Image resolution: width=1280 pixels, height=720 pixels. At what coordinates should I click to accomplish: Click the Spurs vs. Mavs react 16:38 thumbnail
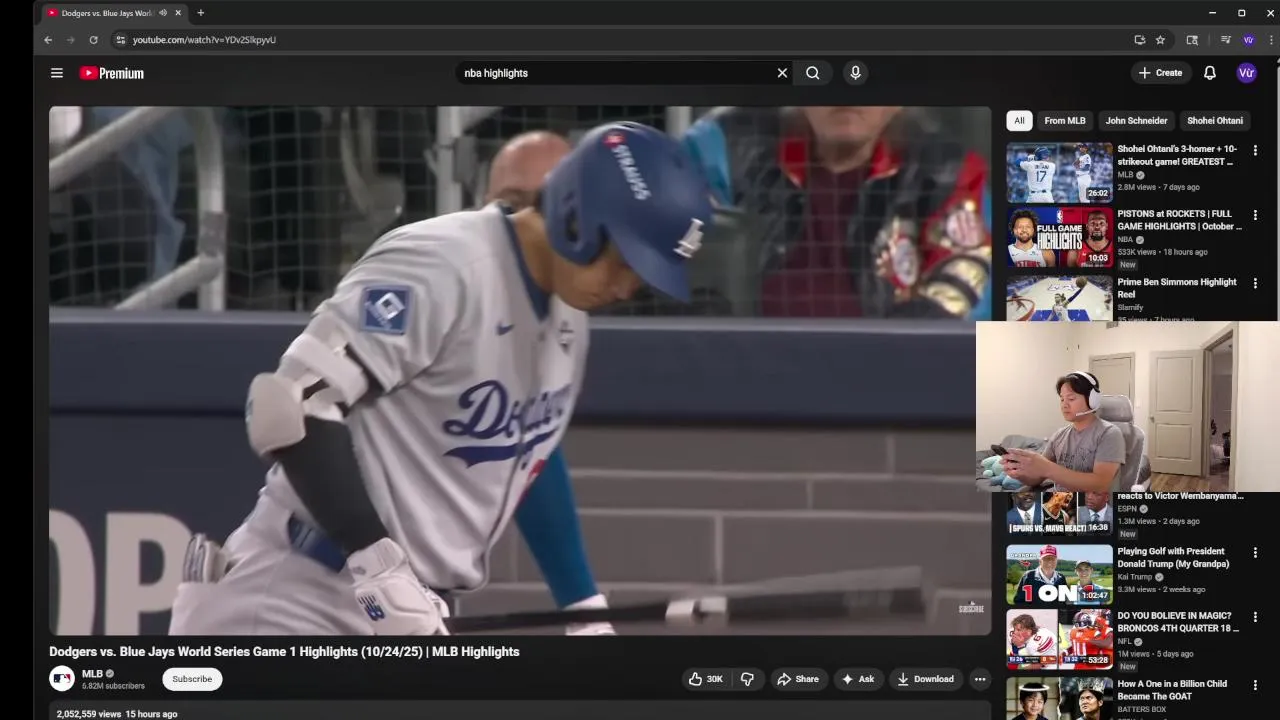click(1059, 513)
